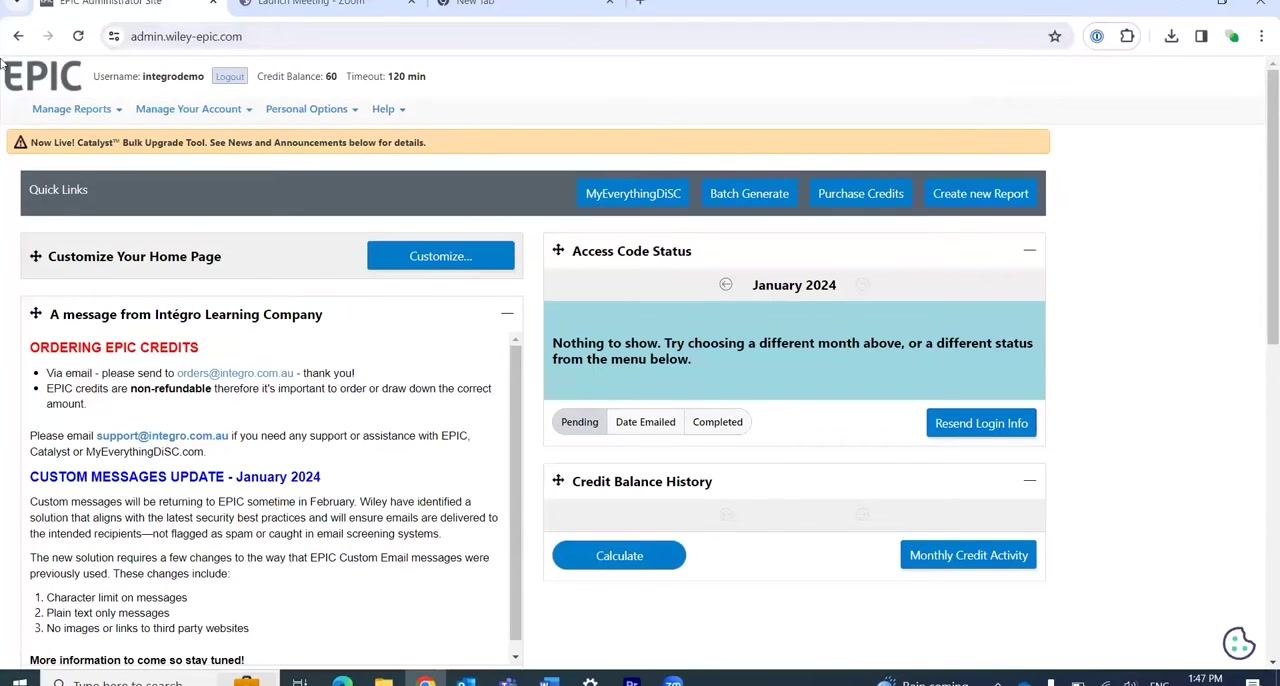Click the warning icon in the announcement banner
Image resolution: width=1280 pixels, height=686 pixels.
pyautogui.click(x=20, y=142)
